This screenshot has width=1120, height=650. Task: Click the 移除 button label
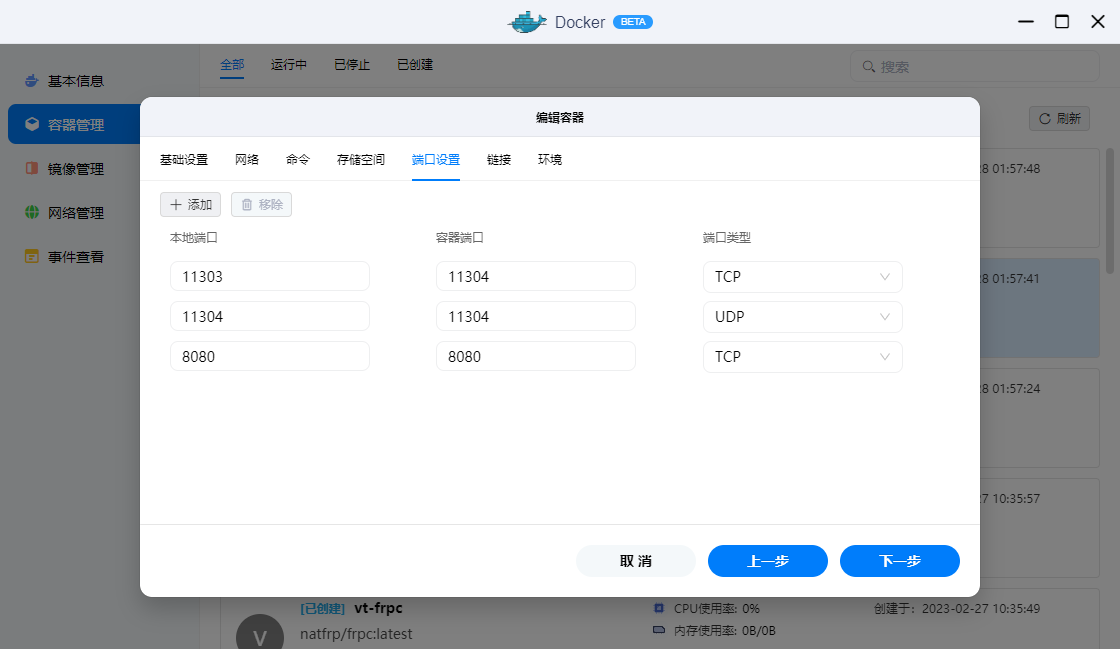[x=271, y=205]
